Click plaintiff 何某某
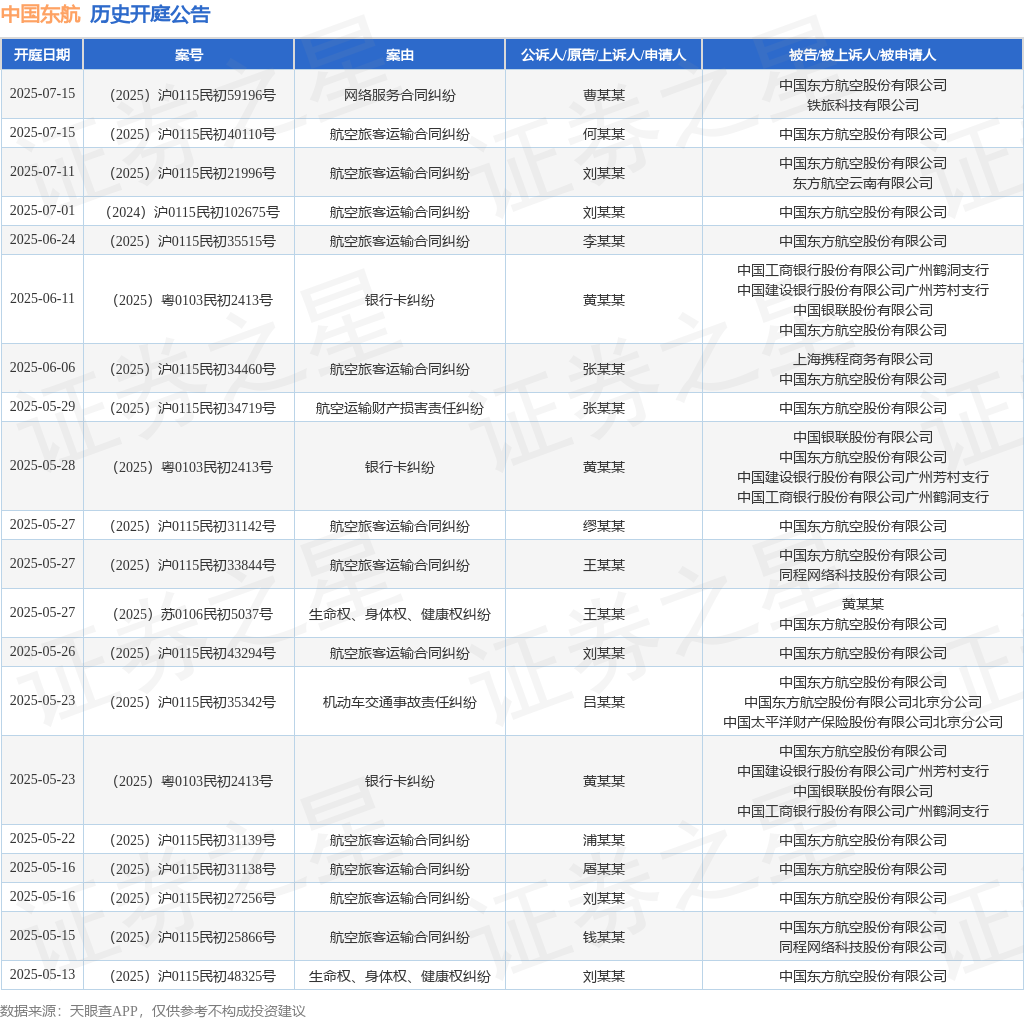 tap(603, 134)
